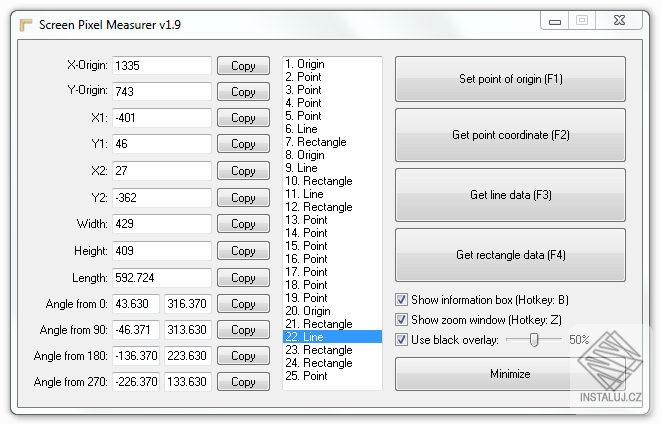Screen dimensions: 661x424
Task: Click the X2 field showing 27
Action: coord(162,171)
